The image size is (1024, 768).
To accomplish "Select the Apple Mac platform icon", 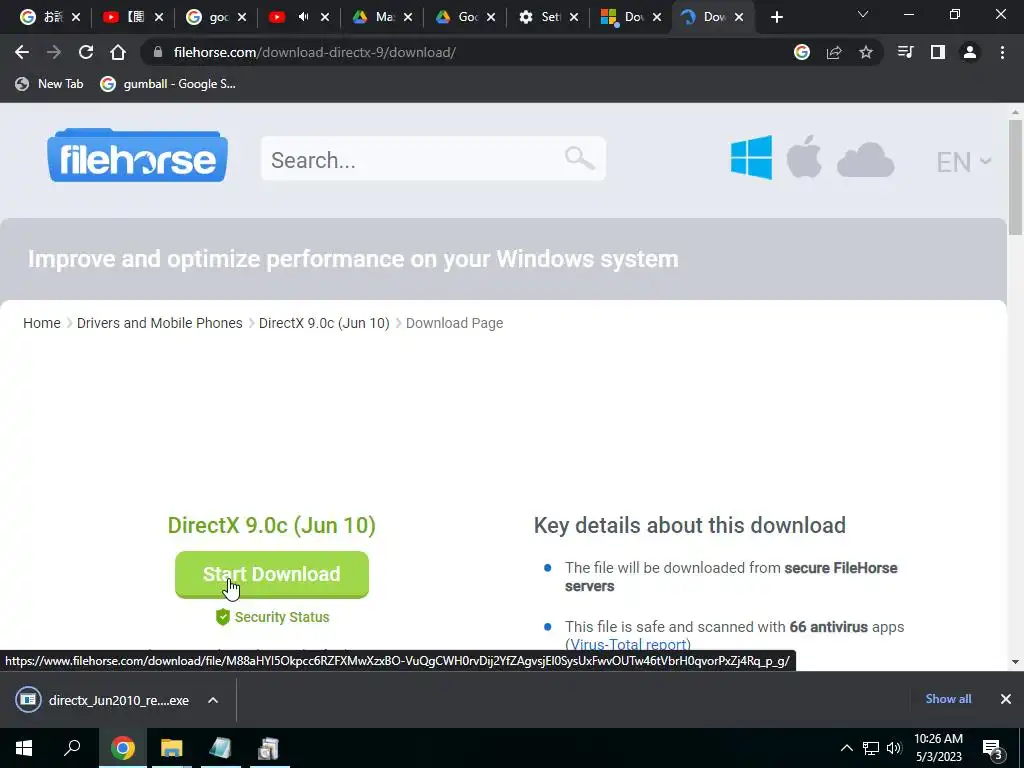I will (804, 157).
